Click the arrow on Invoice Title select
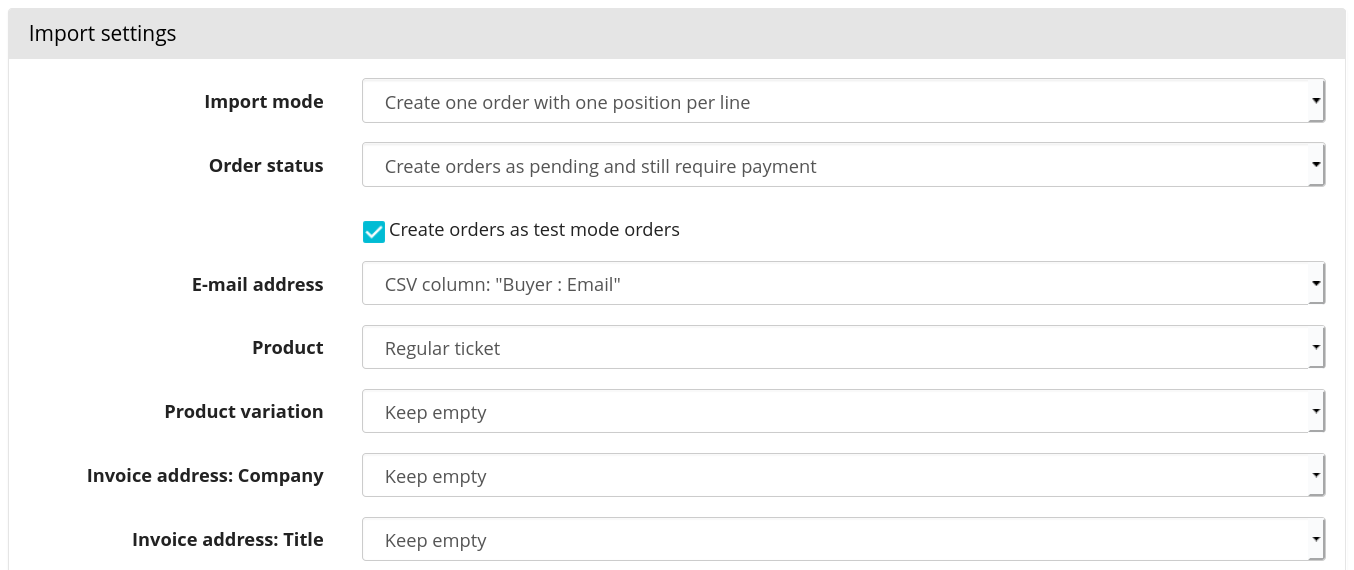Viewport: 1354px width, 570px height. (x=1316, y=540)
